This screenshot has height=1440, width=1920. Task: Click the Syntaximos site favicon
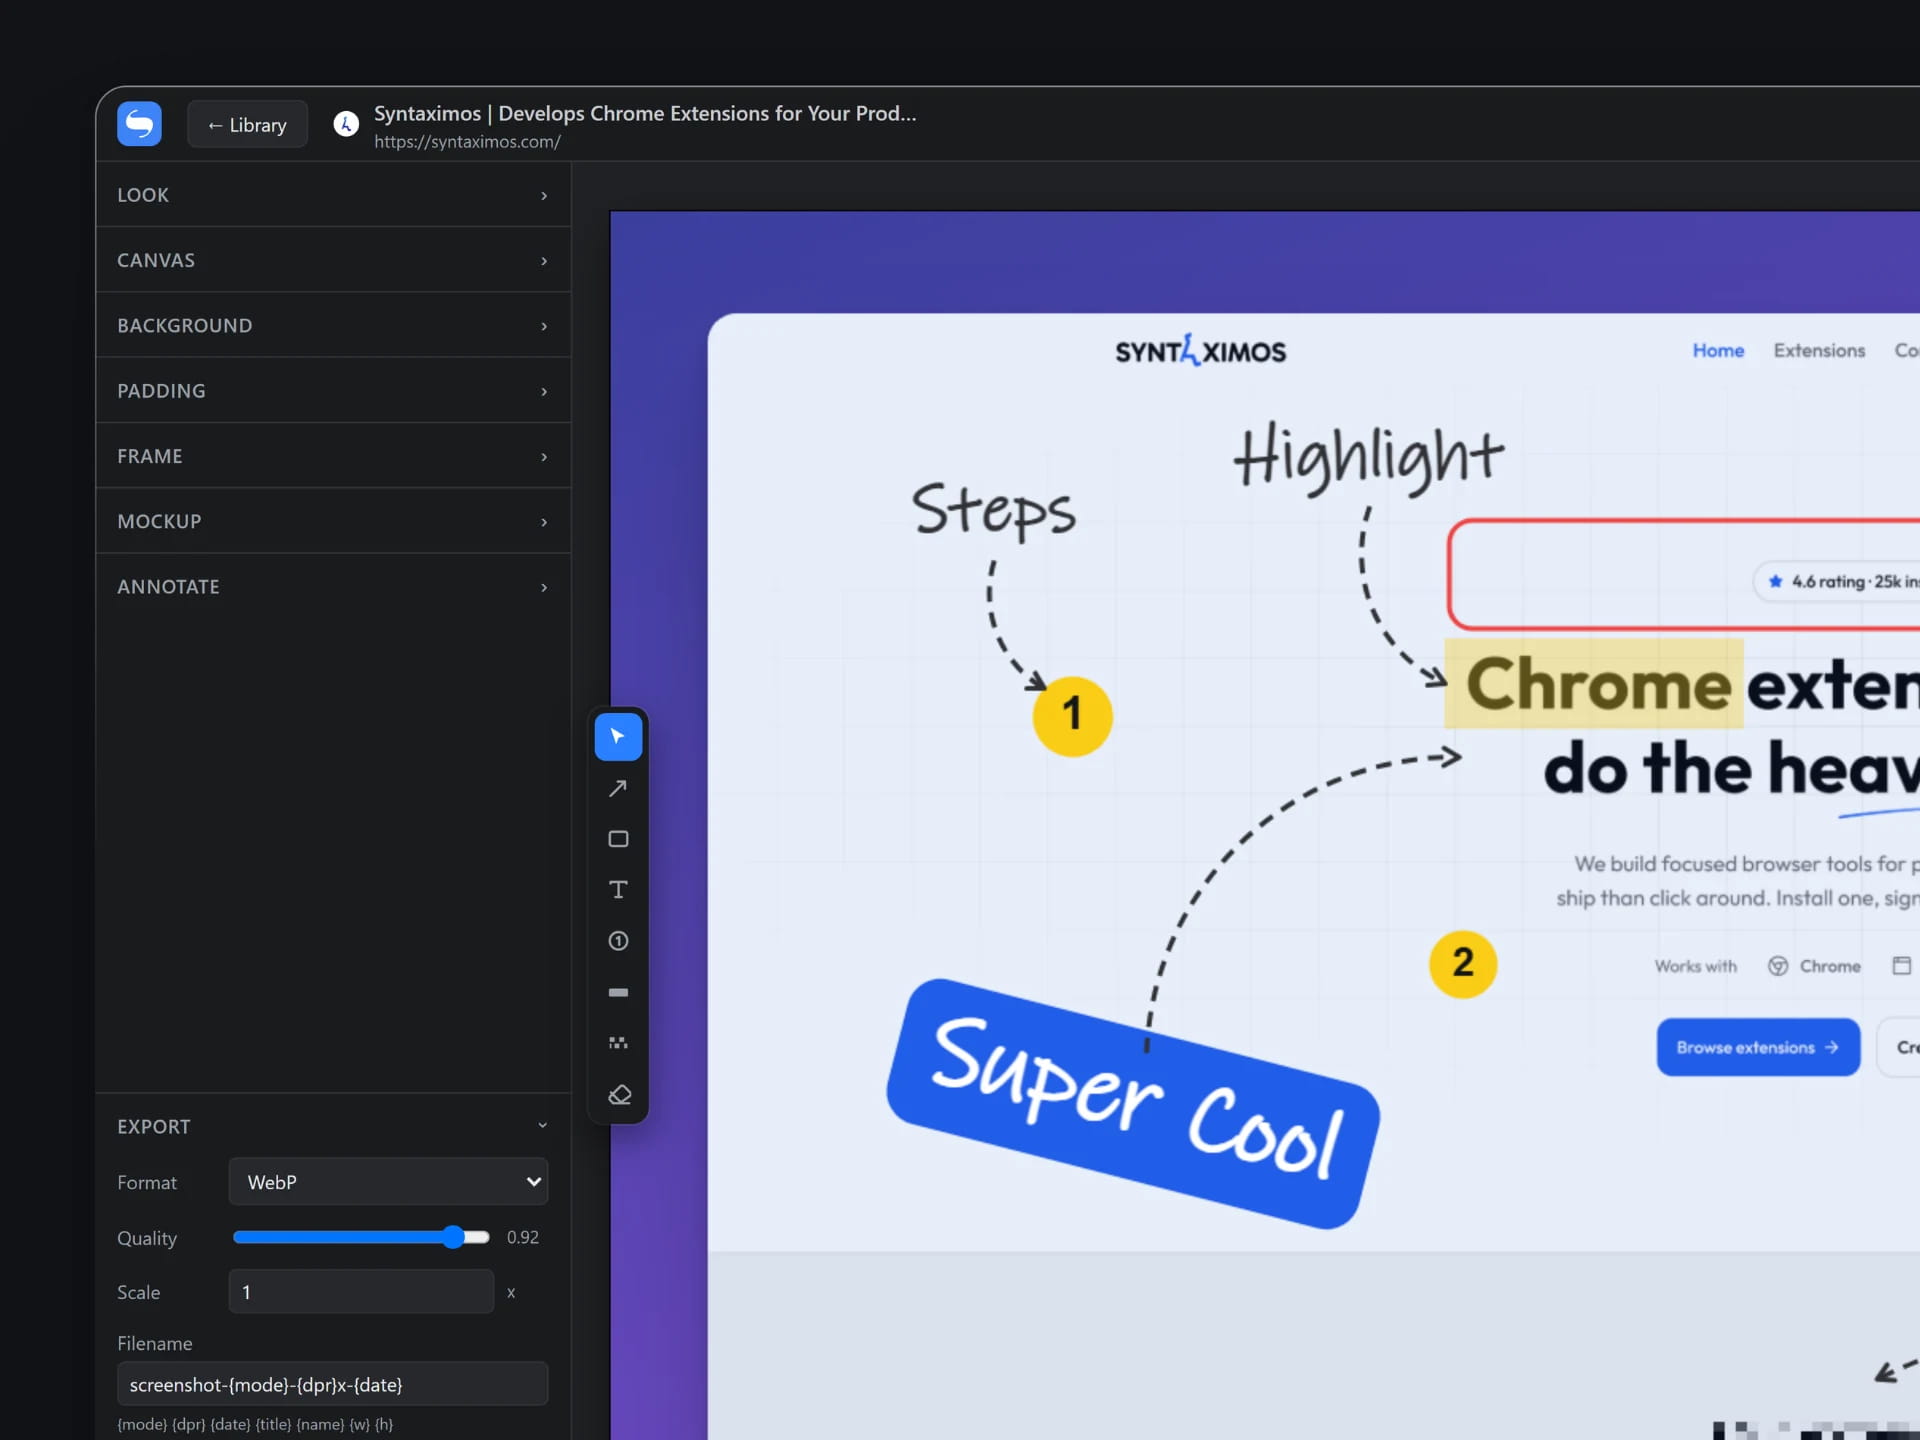(x=346, y=124)
